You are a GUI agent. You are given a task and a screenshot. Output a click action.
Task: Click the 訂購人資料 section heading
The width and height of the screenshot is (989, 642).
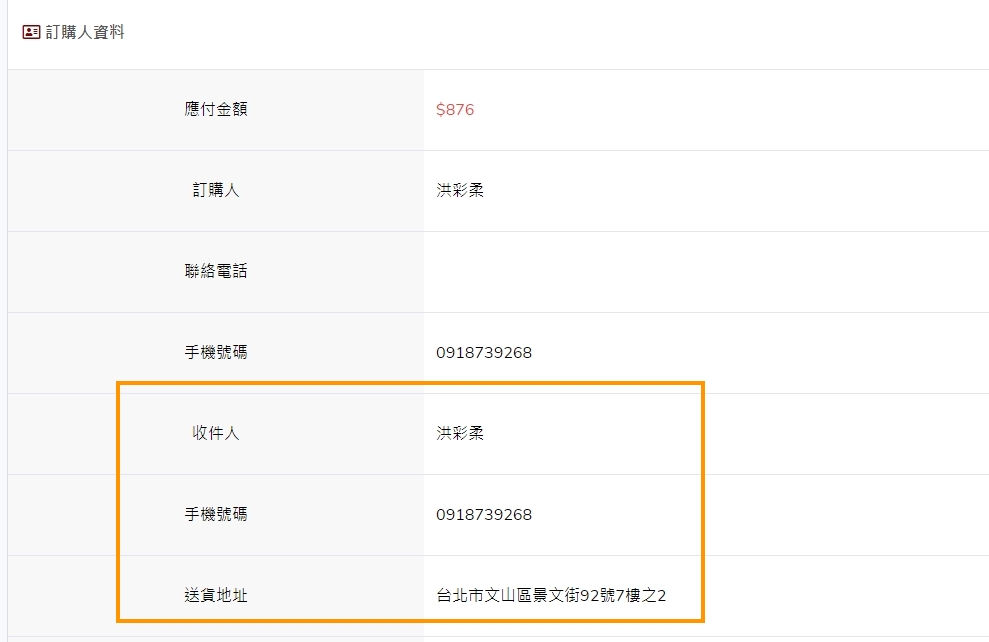pos(85,32)
